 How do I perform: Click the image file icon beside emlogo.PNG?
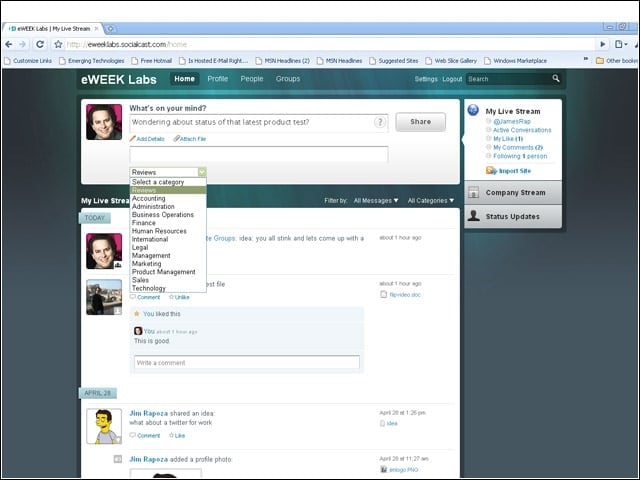[384, 469]
